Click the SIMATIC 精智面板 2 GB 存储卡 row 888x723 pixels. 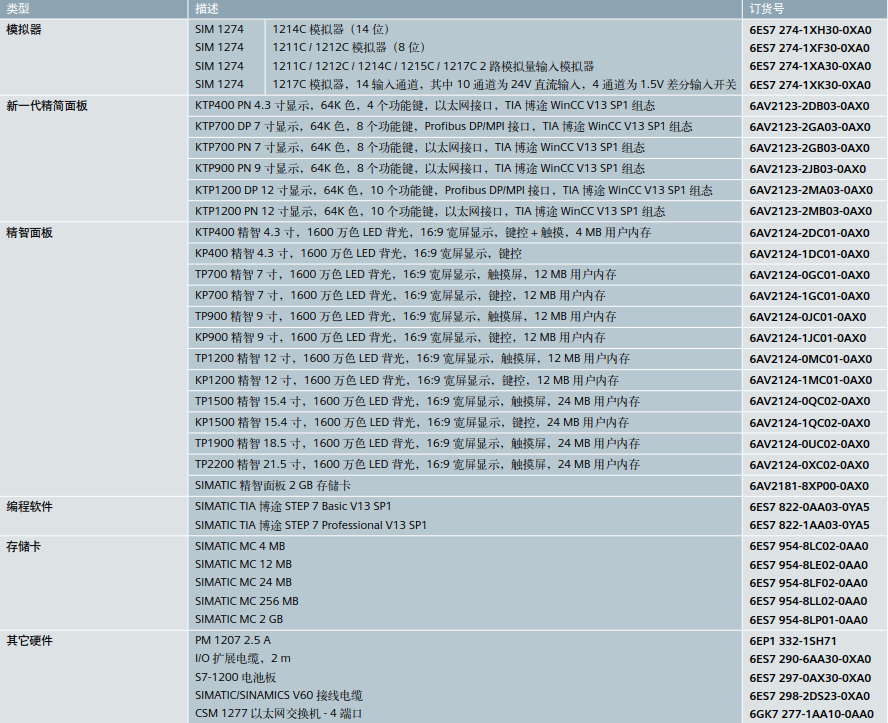pos(465,486)
